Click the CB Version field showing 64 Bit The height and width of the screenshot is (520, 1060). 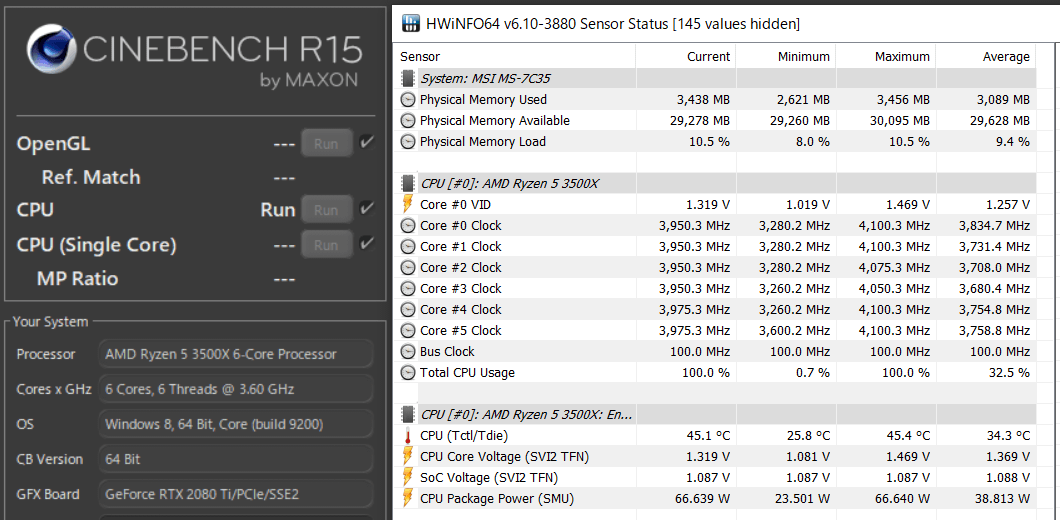(x=236, y=459)
